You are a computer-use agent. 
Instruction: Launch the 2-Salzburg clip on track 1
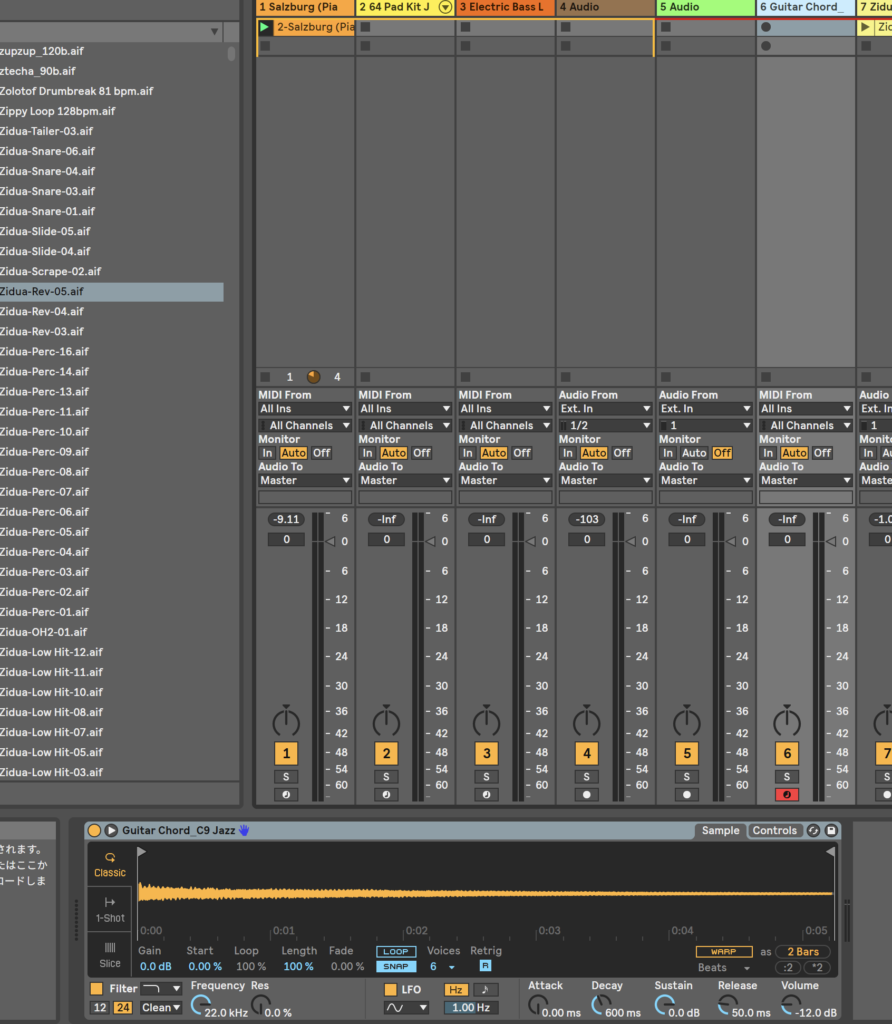(x=265, y=27)
